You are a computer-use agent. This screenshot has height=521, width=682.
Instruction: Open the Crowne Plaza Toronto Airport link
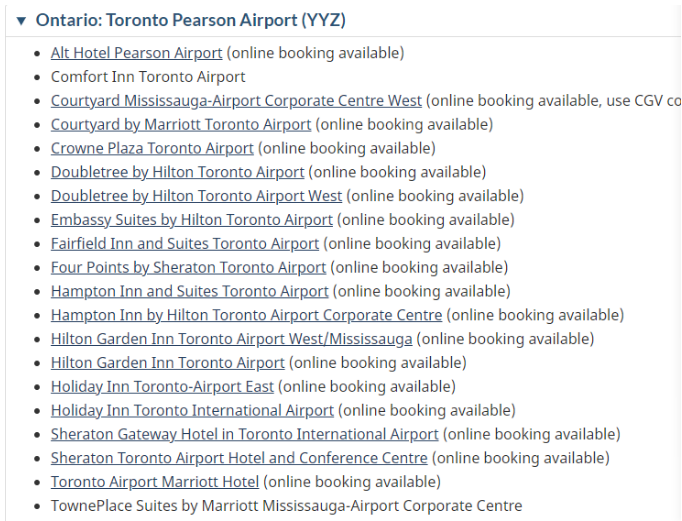(x=152, y=149)
